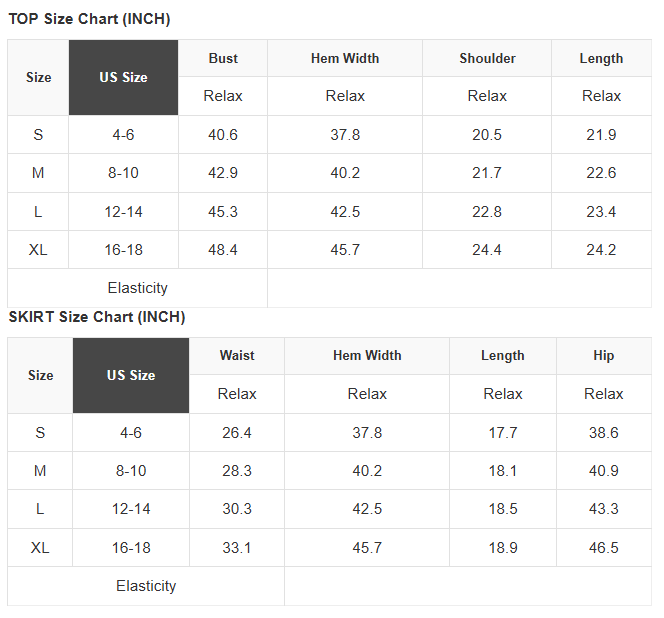The width and height of the screenshot is (664, 618).
Task: Select the dark US Size header in skirt chart
Action: 131,375
